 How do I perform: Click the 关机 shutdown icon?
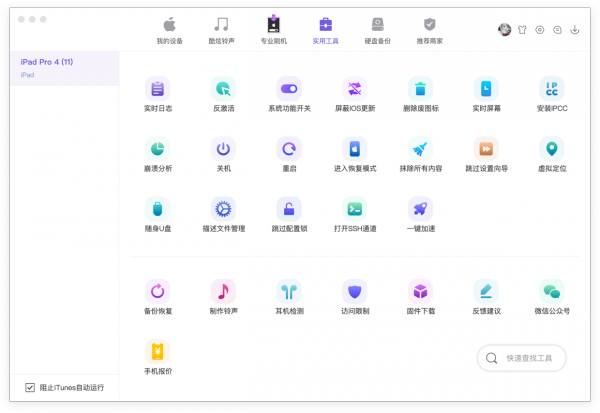pyautogui.click(x=223, y=149)
